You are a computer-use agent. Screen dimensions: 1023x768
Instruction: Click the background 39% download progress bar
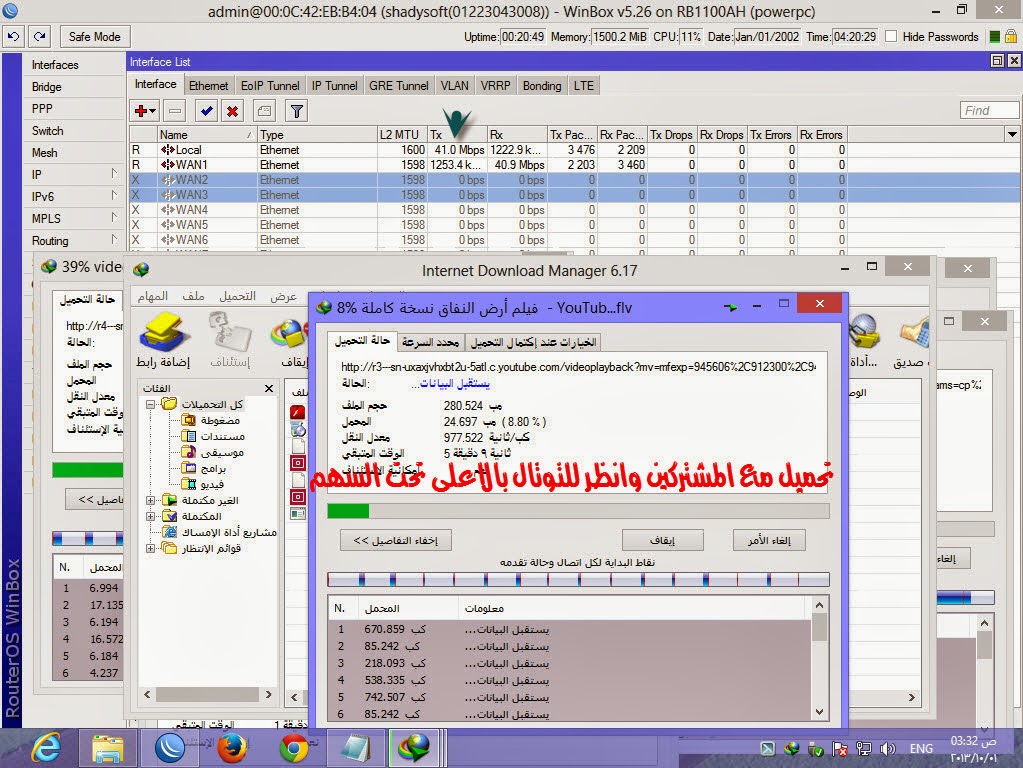pos(87,470)
